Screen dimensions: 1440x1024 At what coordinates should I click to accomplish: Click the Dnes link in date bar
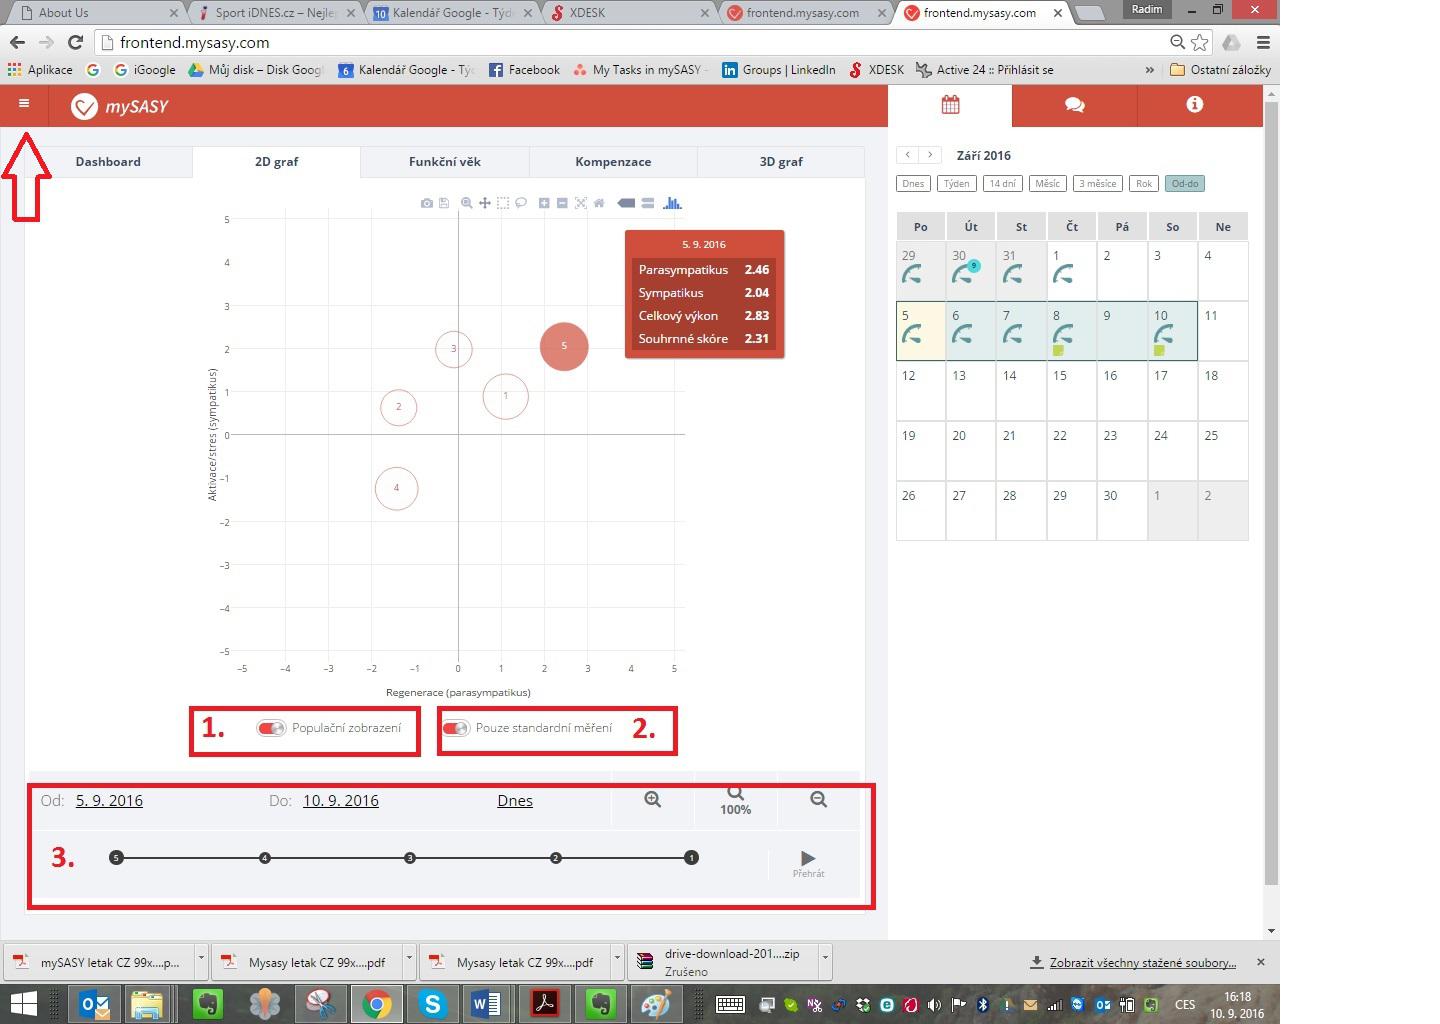pyautogui.click(x=515, y=801)
